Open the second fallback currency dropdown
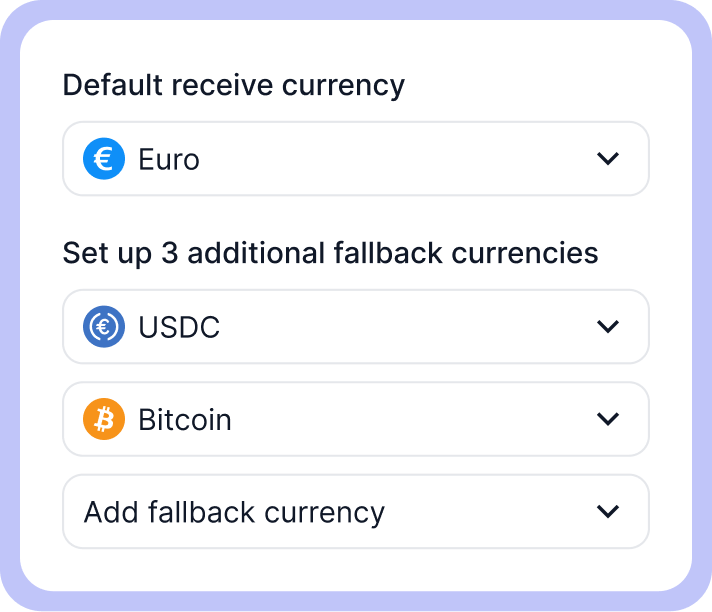The height and width of the screenshot is (612, 712). (356, 419)
